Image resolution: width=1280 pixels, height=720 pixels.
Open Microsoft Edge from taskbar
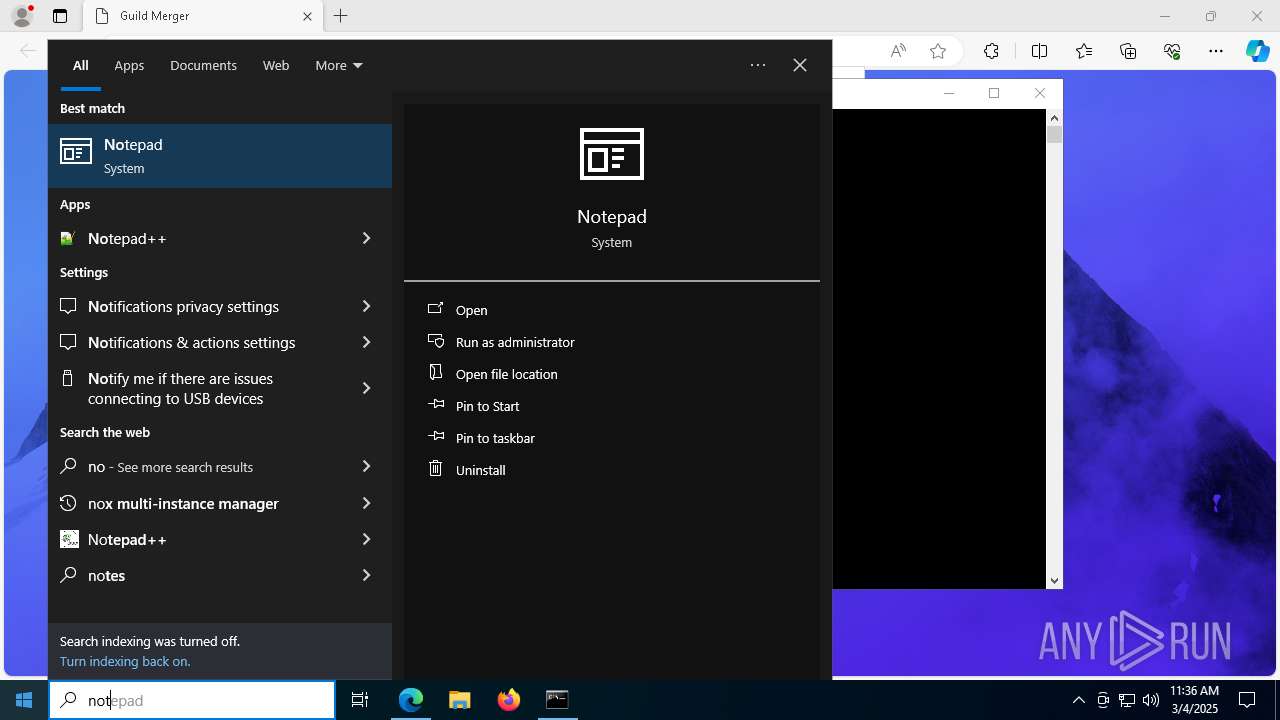(411, 700)
